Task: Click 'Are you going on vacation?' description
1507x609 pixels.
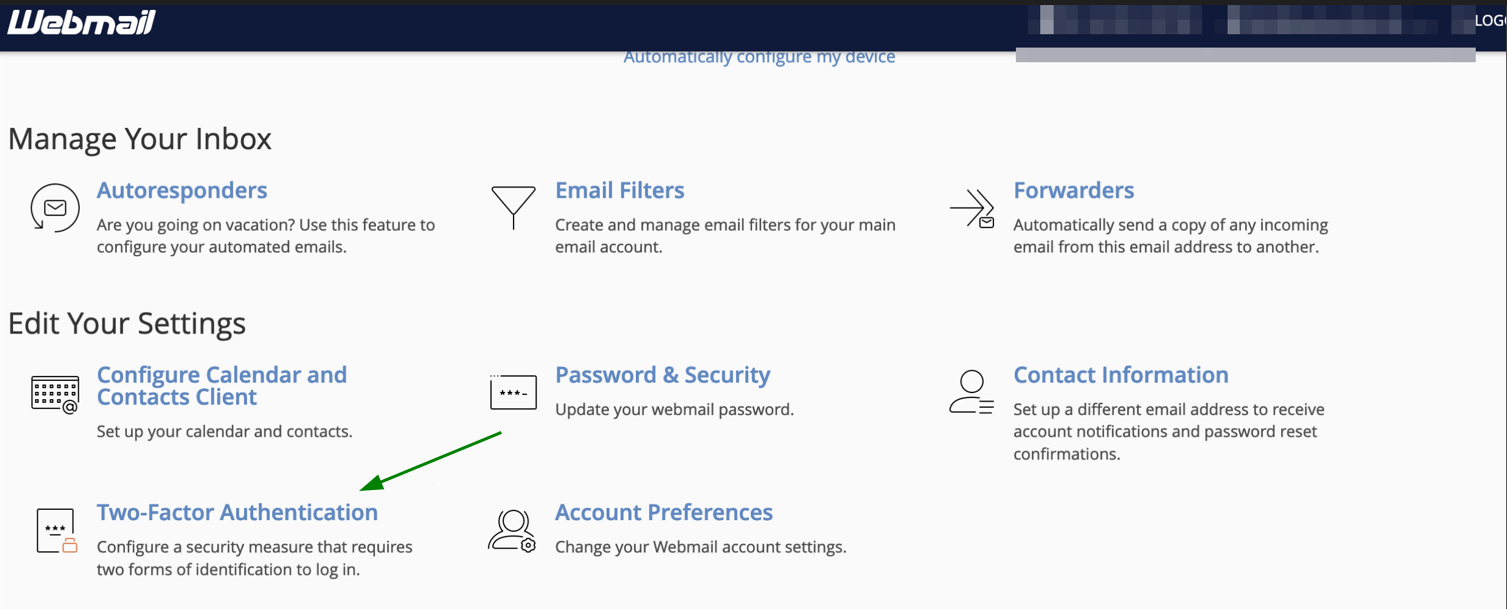Action: point(266,236)
